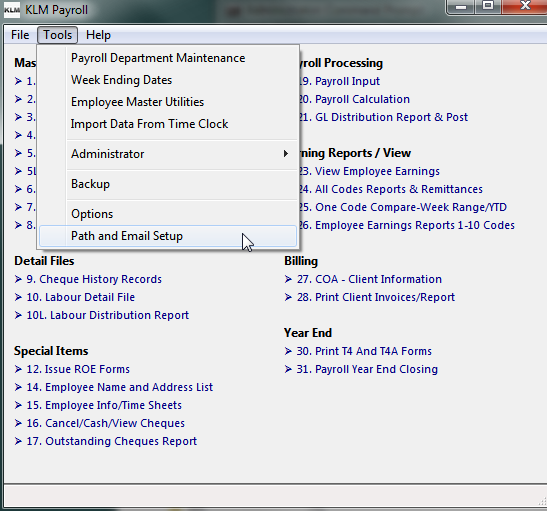Open 27. COA - Client Information

(x=369, y=279)
